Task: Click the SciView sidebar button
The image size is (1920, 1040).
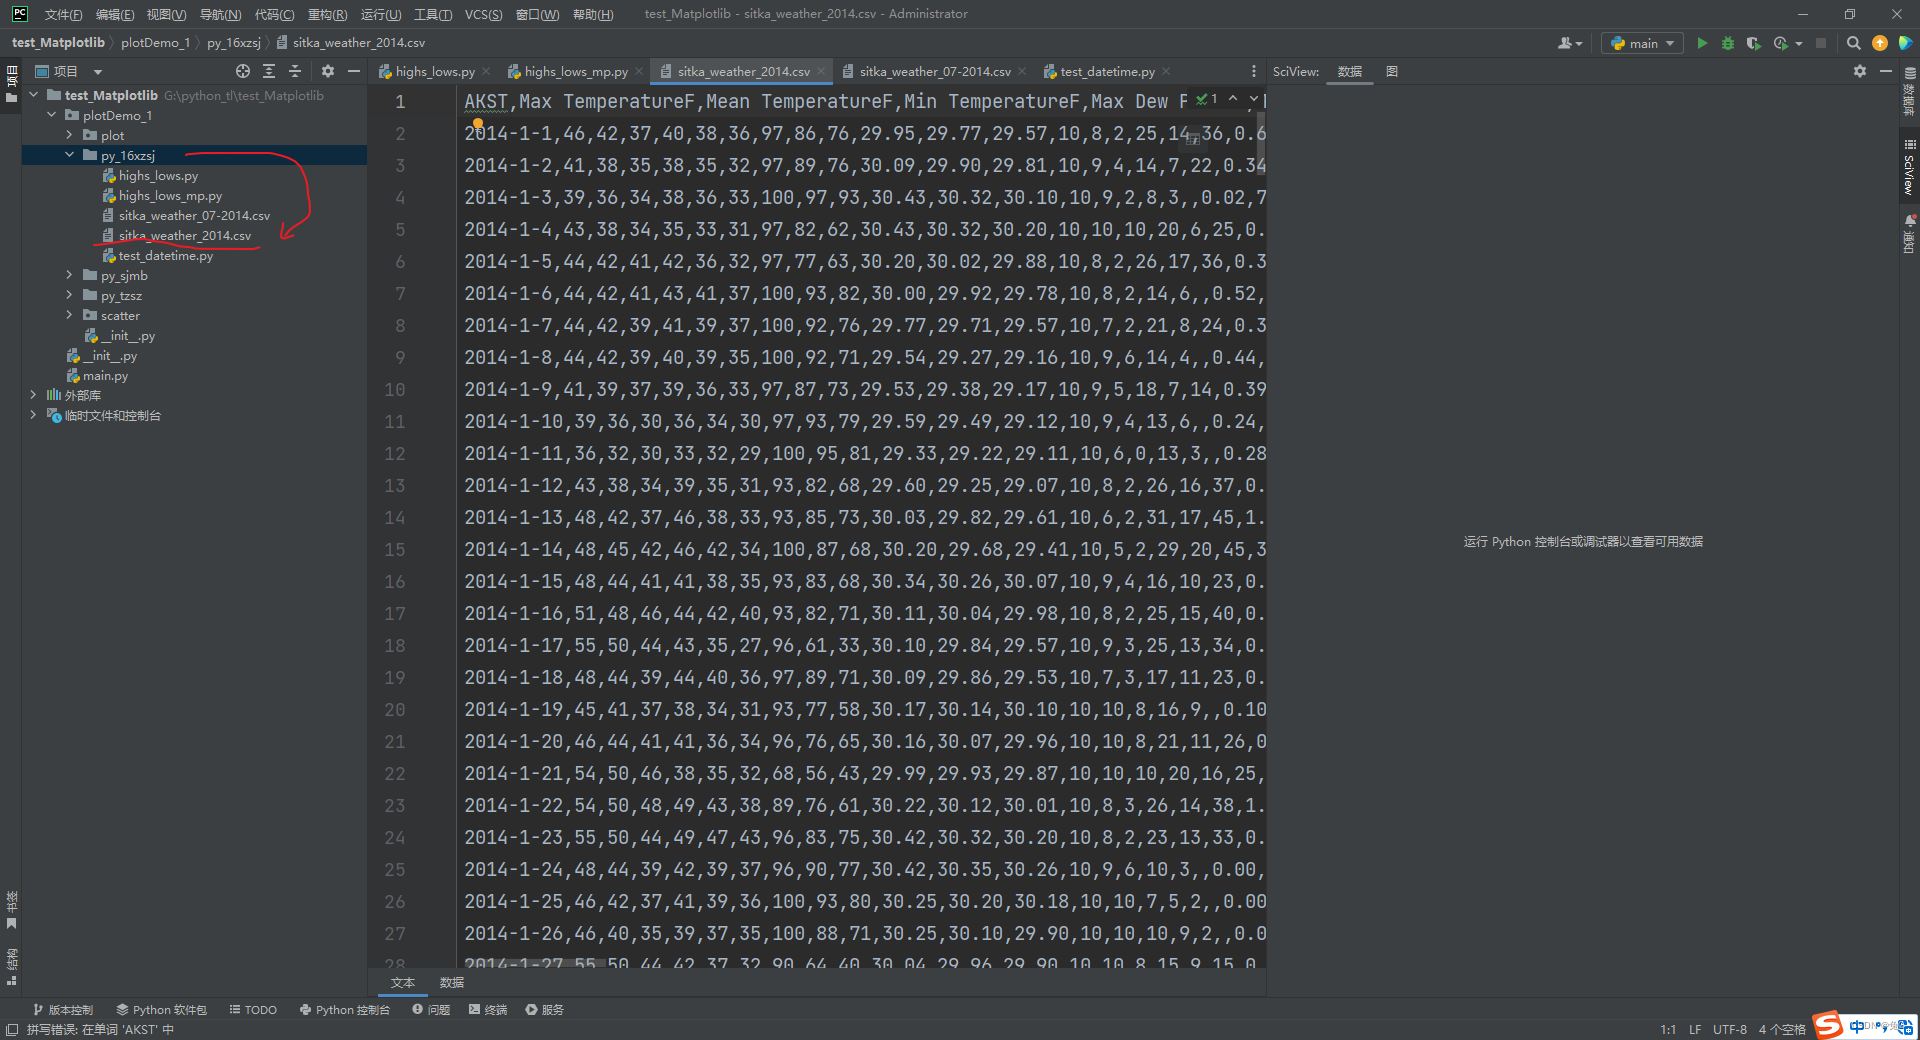Action: (1910, 167)
